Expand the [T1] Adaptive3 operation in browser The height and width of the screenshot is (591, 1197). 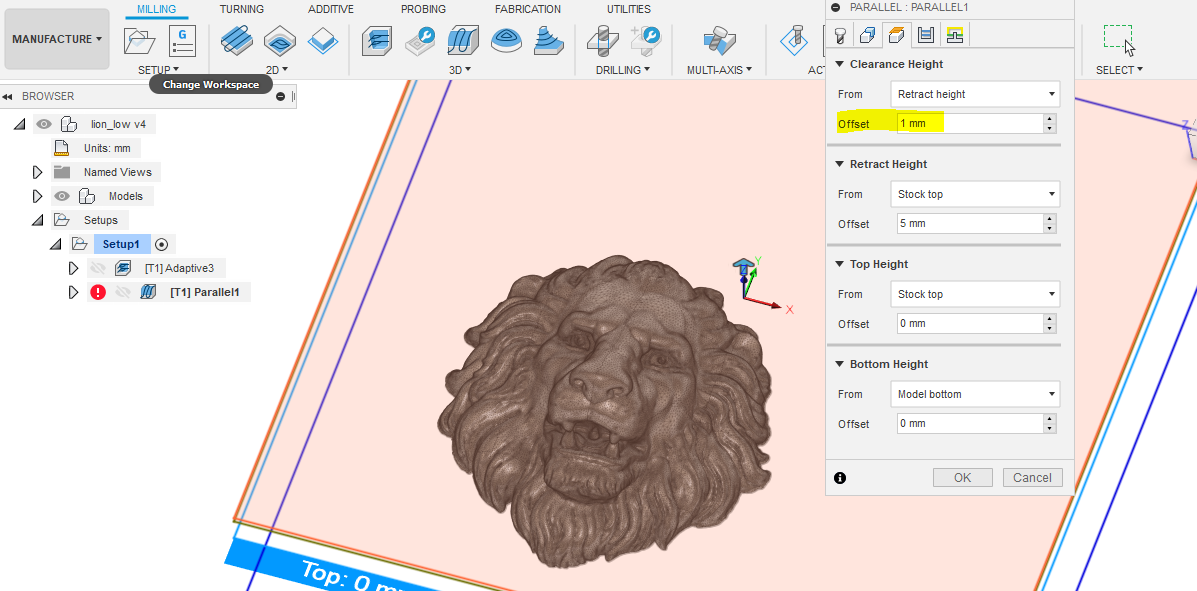point(72,268)
